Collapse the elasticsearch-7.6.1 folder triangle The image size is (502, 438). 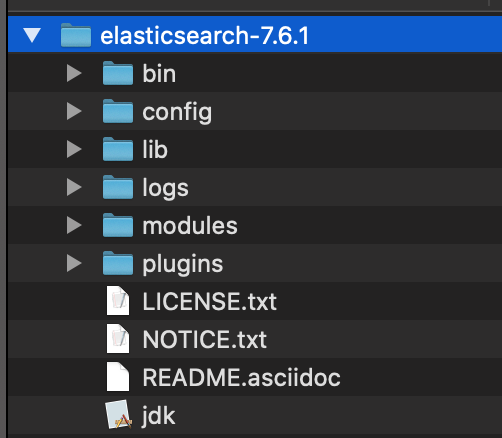coord(32,35)
